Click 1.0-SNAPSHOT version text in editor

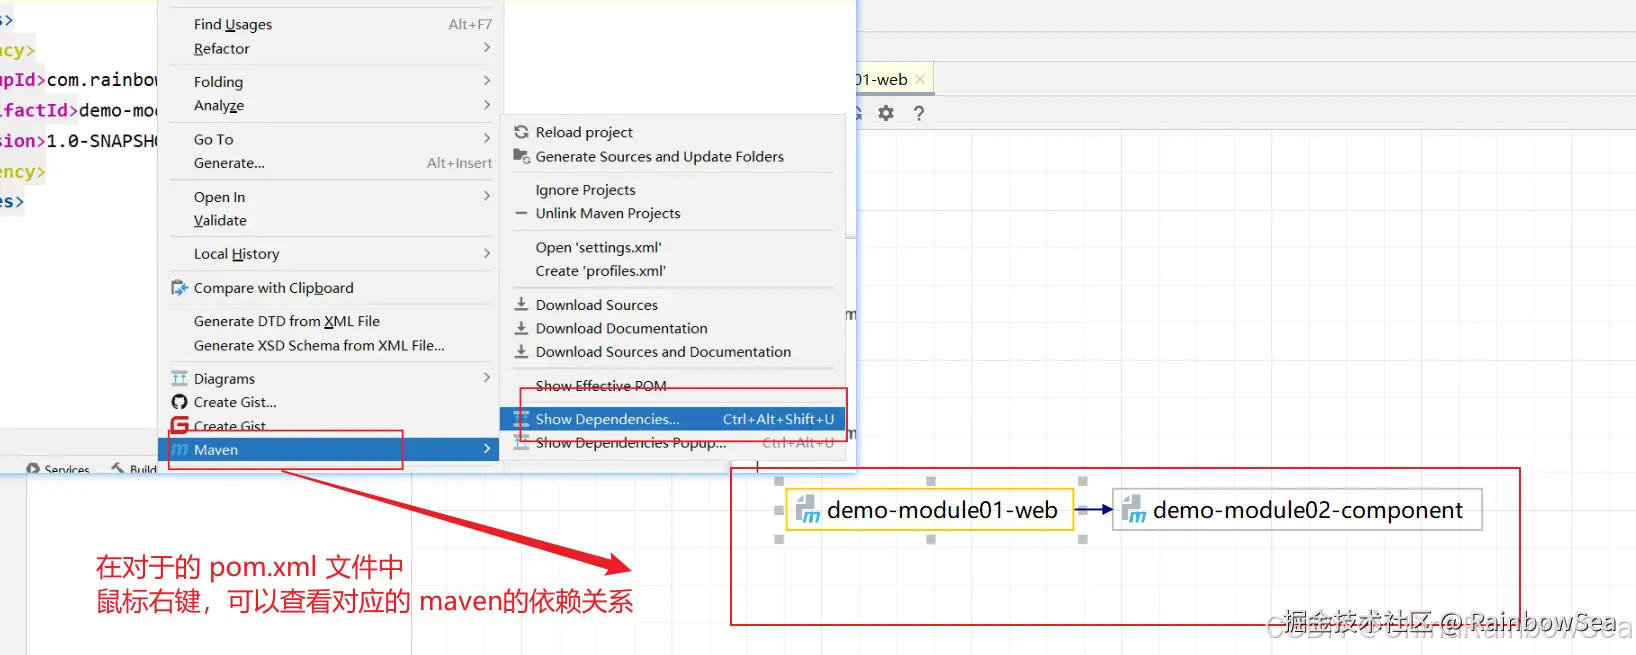tap(102, 141)
